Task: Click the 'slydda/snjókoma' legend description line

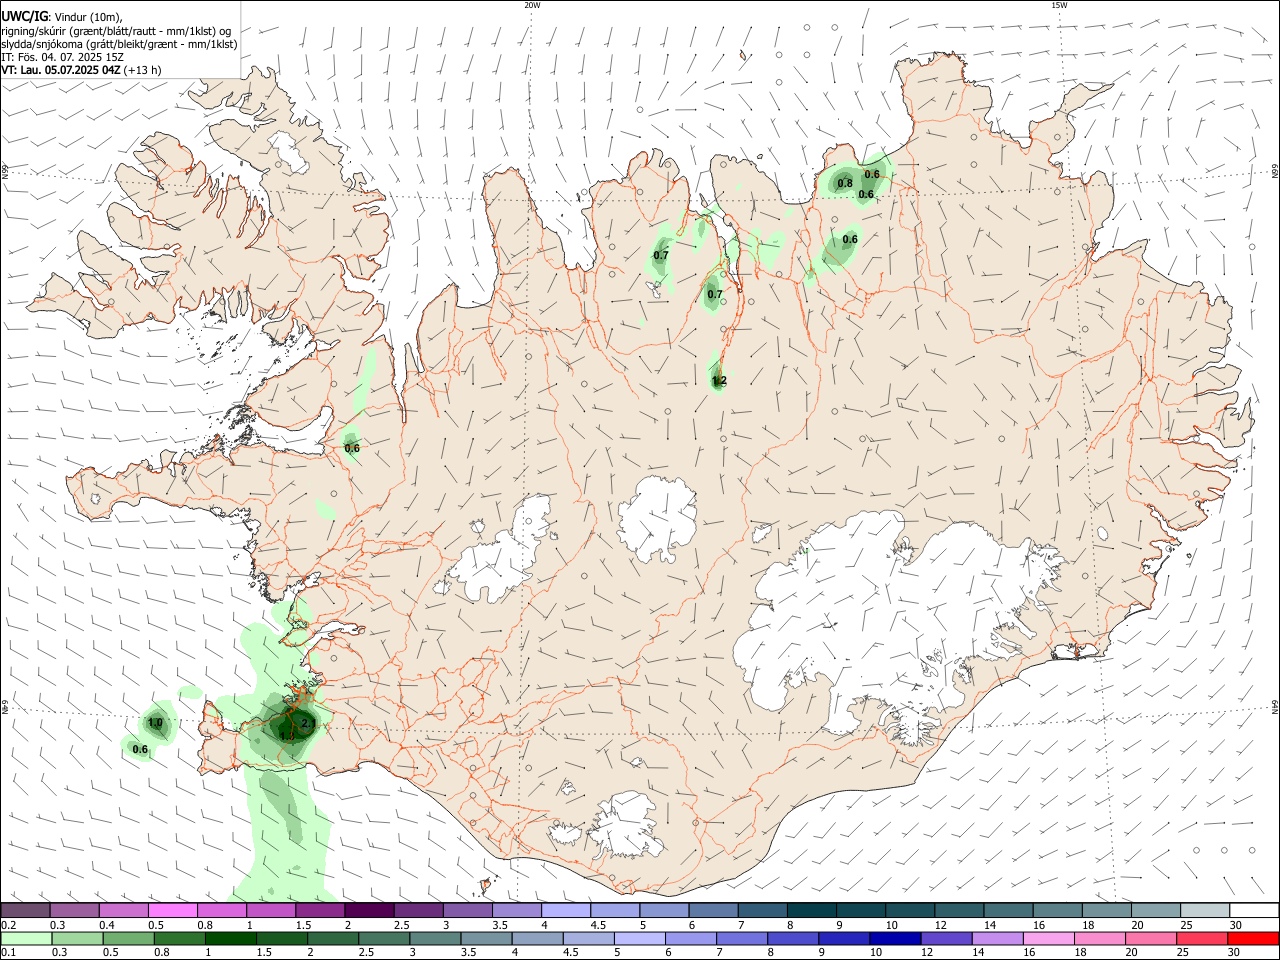Action: [x=119, y=44]
